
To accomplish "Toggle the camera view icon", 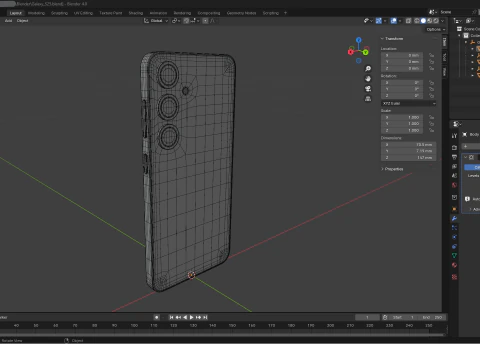I will click(368, 89).
